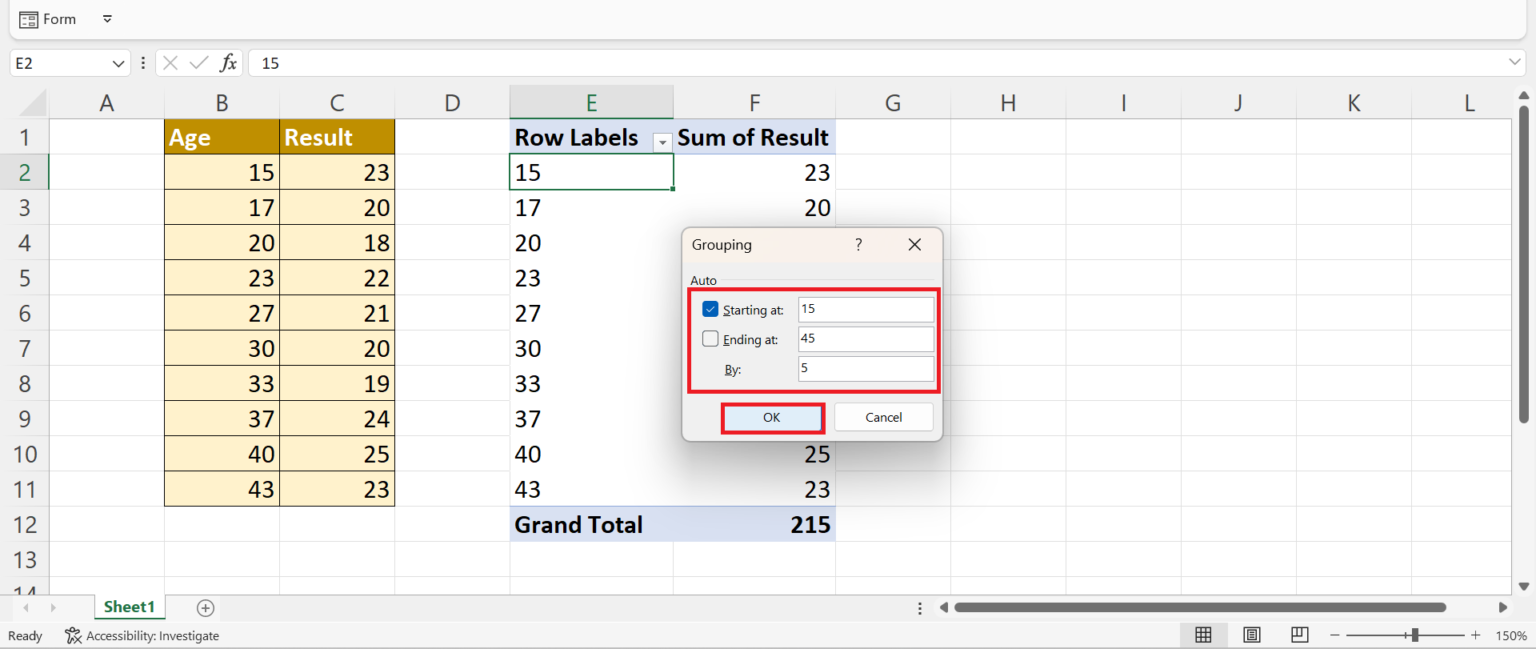
Task: Switch to the Sheet1 tab
Action: 129,607
